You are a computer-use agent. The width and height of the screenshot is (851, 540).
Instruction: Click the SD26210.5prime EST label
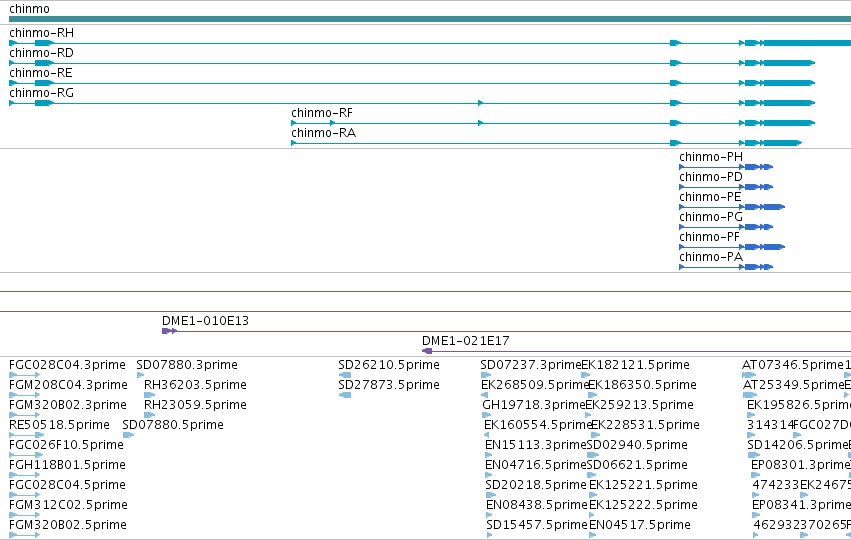pos(389,365)
